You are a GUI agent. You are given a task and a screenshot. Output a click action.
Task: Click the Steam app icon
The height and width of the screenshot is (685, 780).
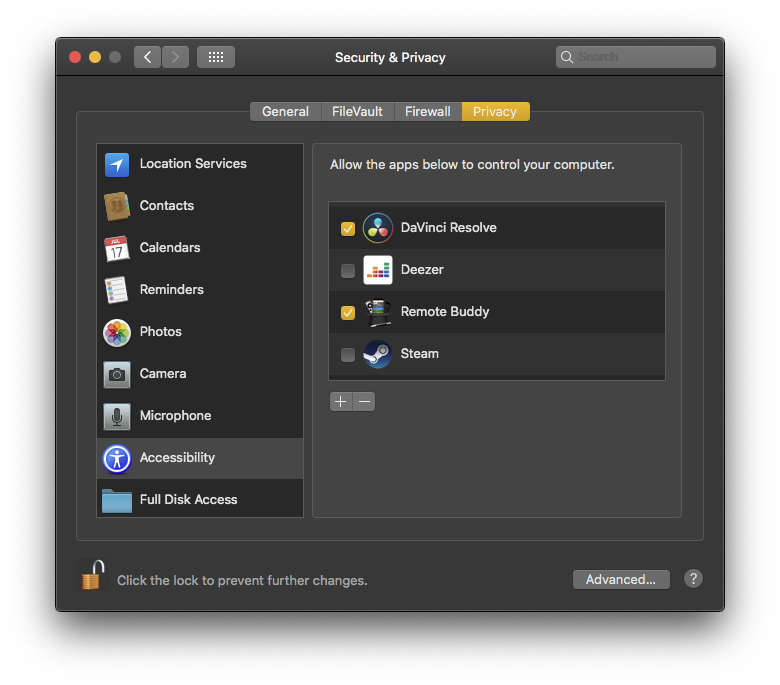(378, 354)
